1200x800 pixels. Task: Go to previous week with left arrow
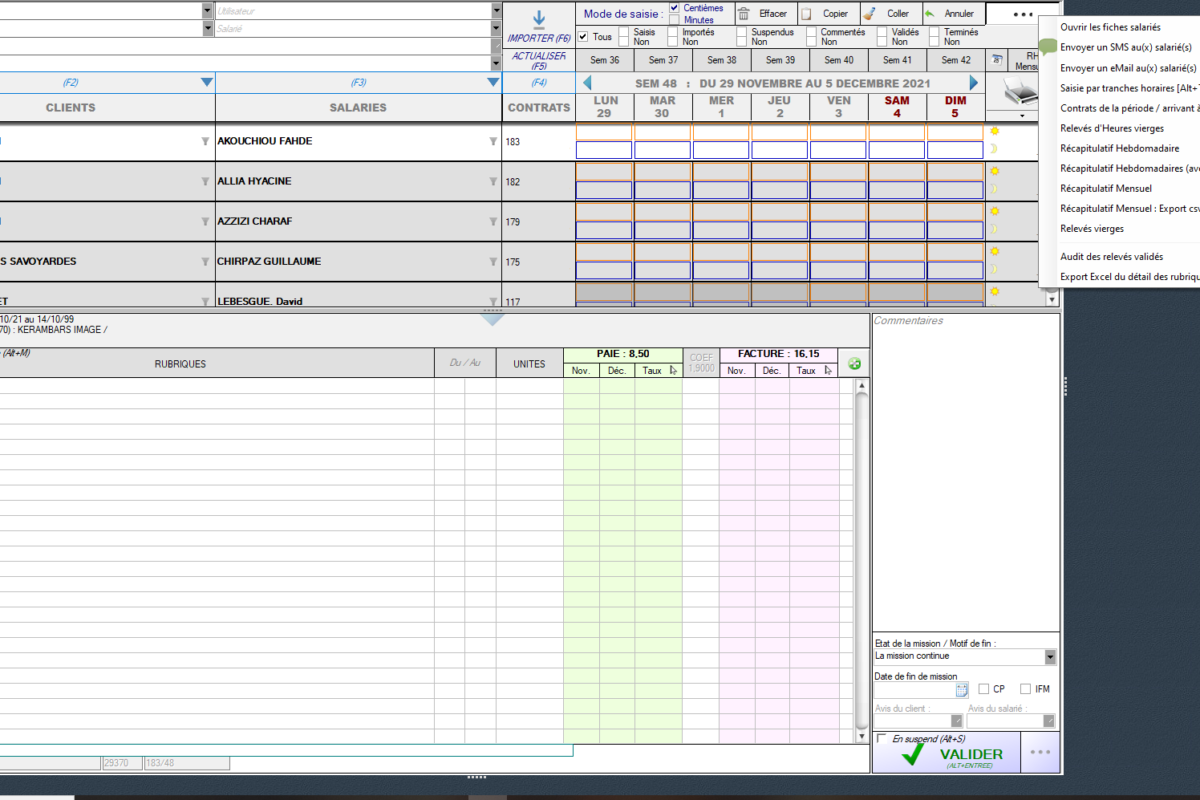coord(588,83)
